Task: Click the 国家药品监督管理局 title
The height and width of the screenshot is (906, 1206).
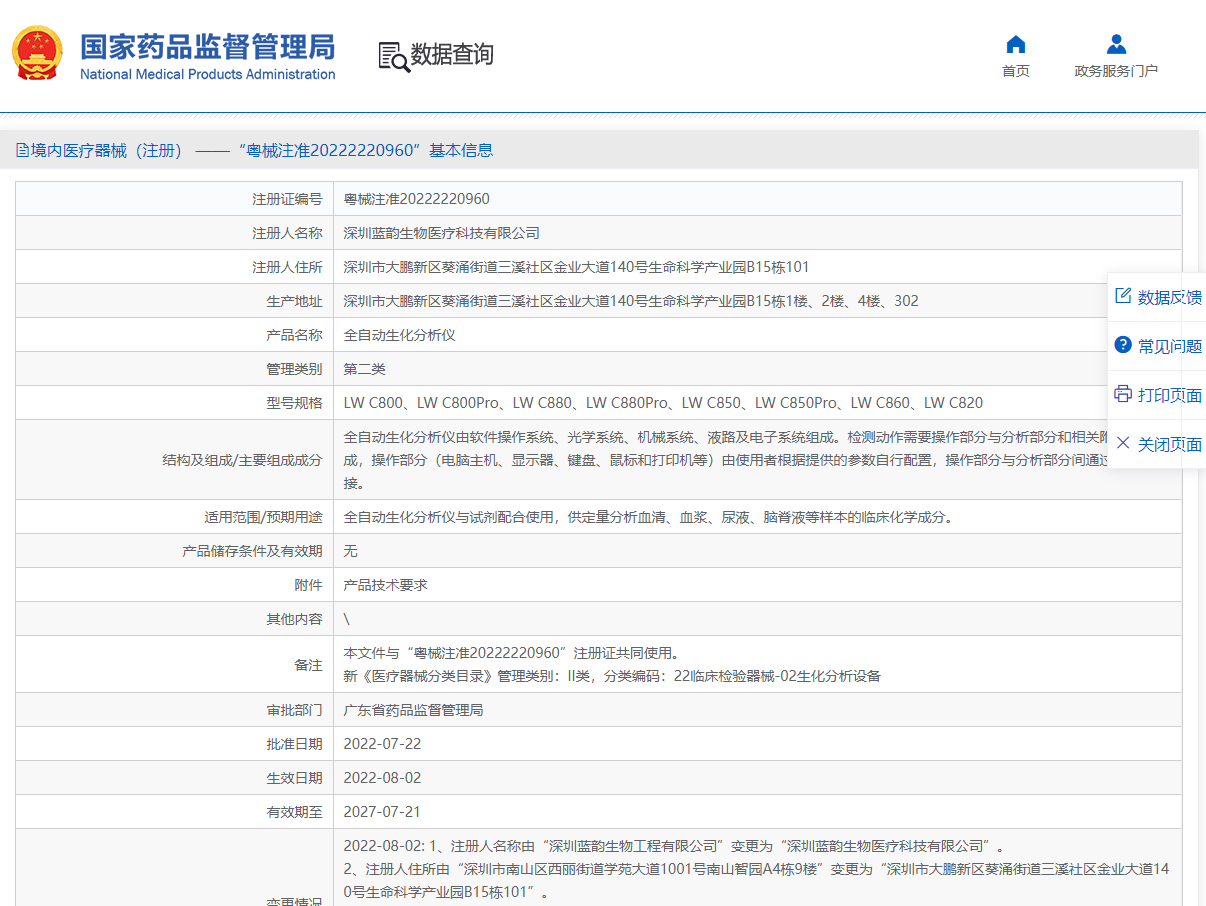Action: [208, 47]
